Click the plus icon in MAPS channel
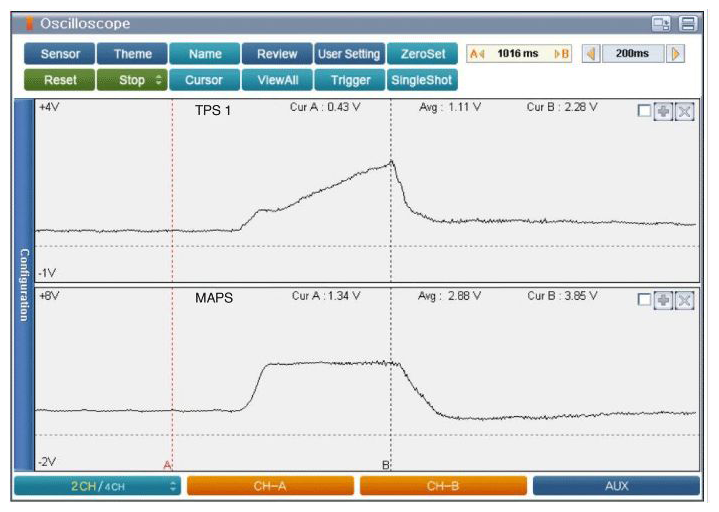This screenshot has width=719, height=512. [663, 301]
